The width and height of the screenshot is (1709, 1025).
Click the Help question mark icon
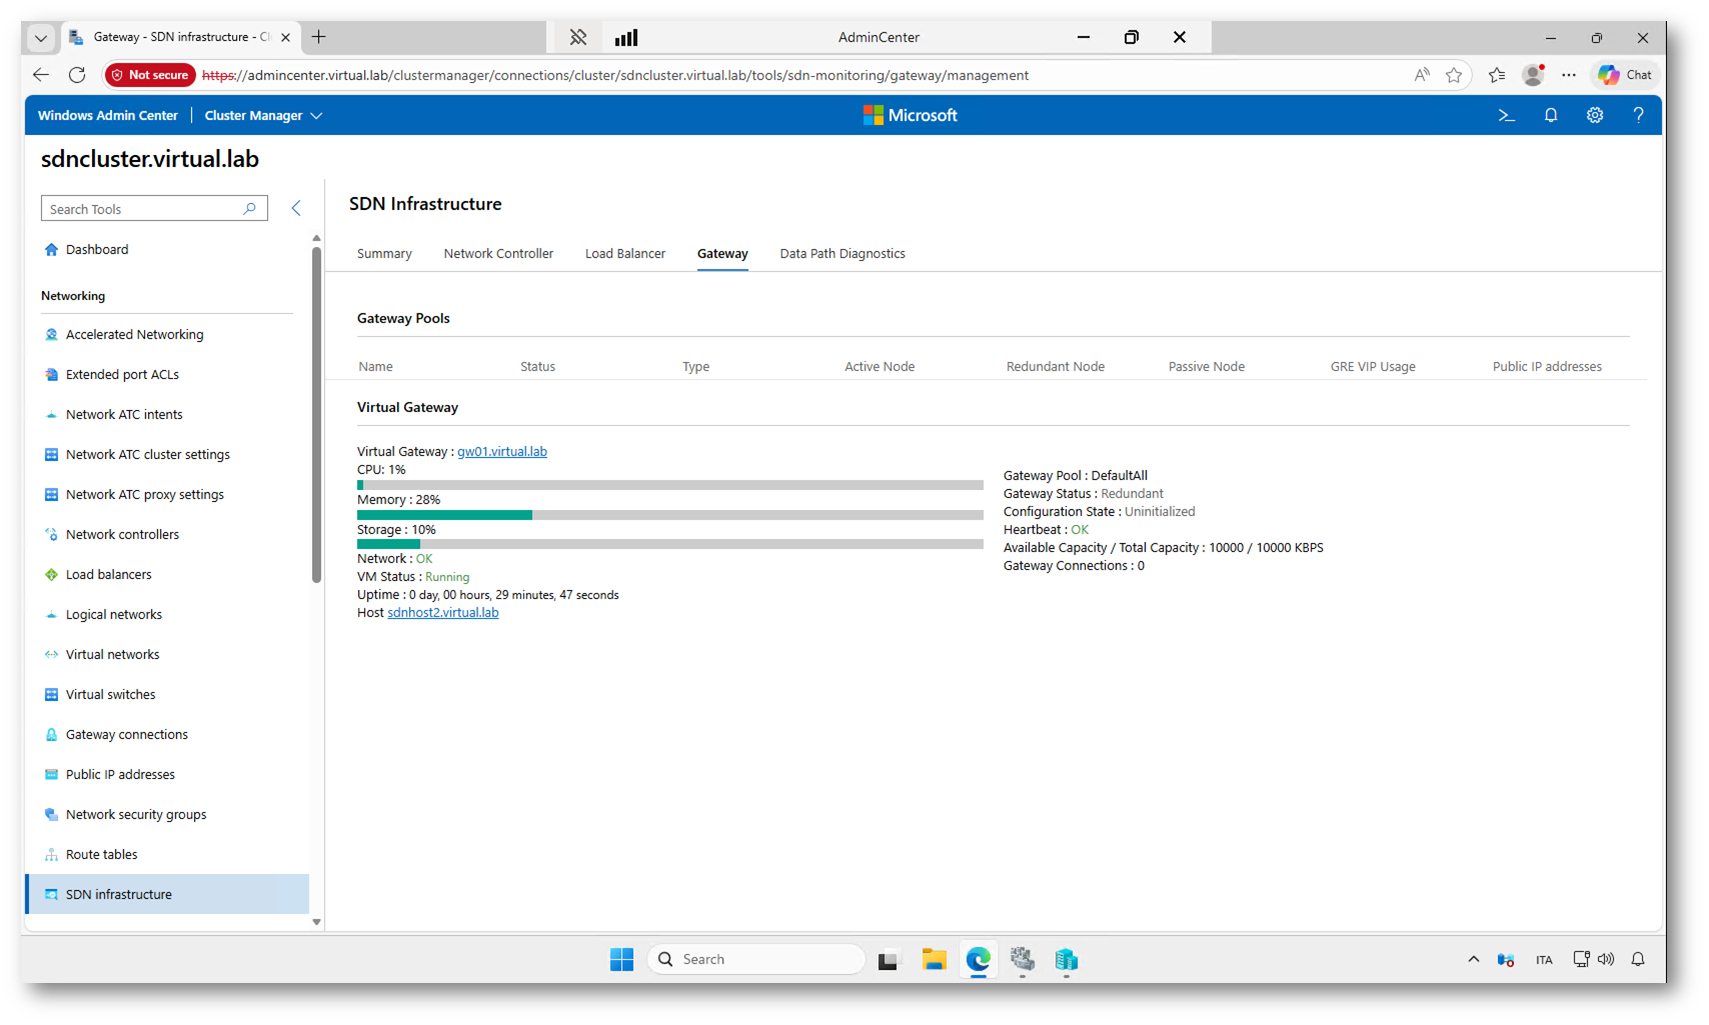click(1638, 116)
